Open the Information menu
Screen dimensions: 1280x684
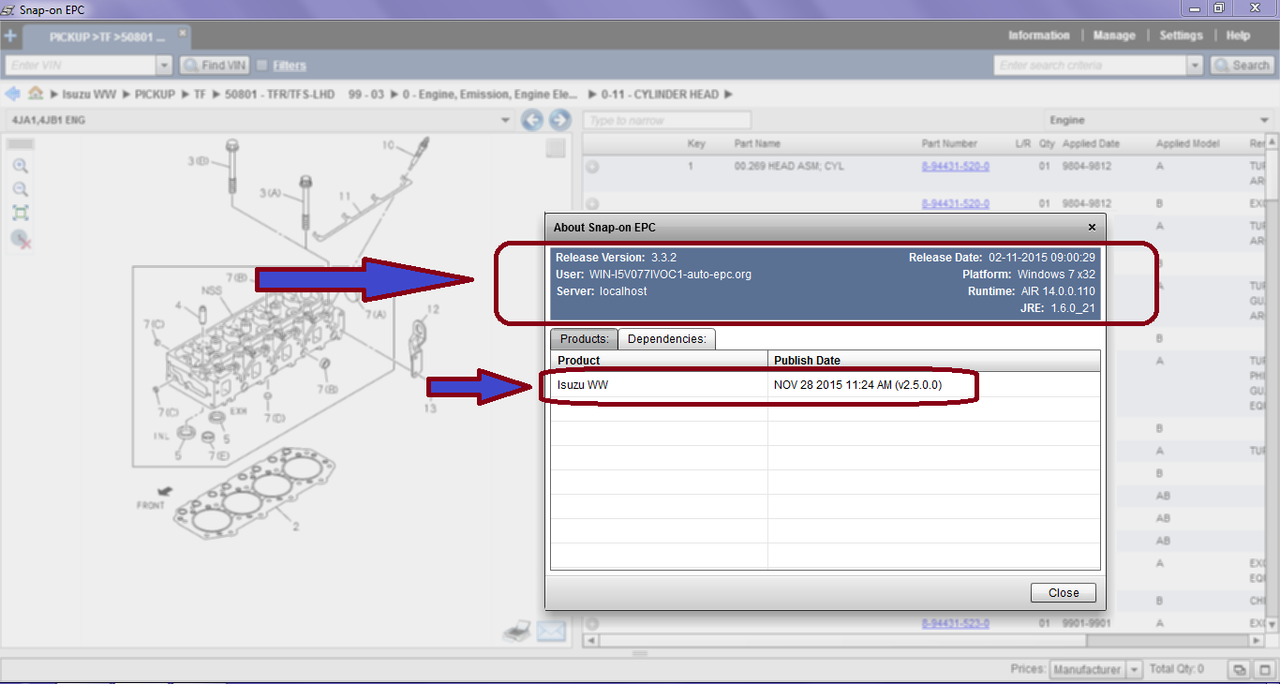(1039, 35)
